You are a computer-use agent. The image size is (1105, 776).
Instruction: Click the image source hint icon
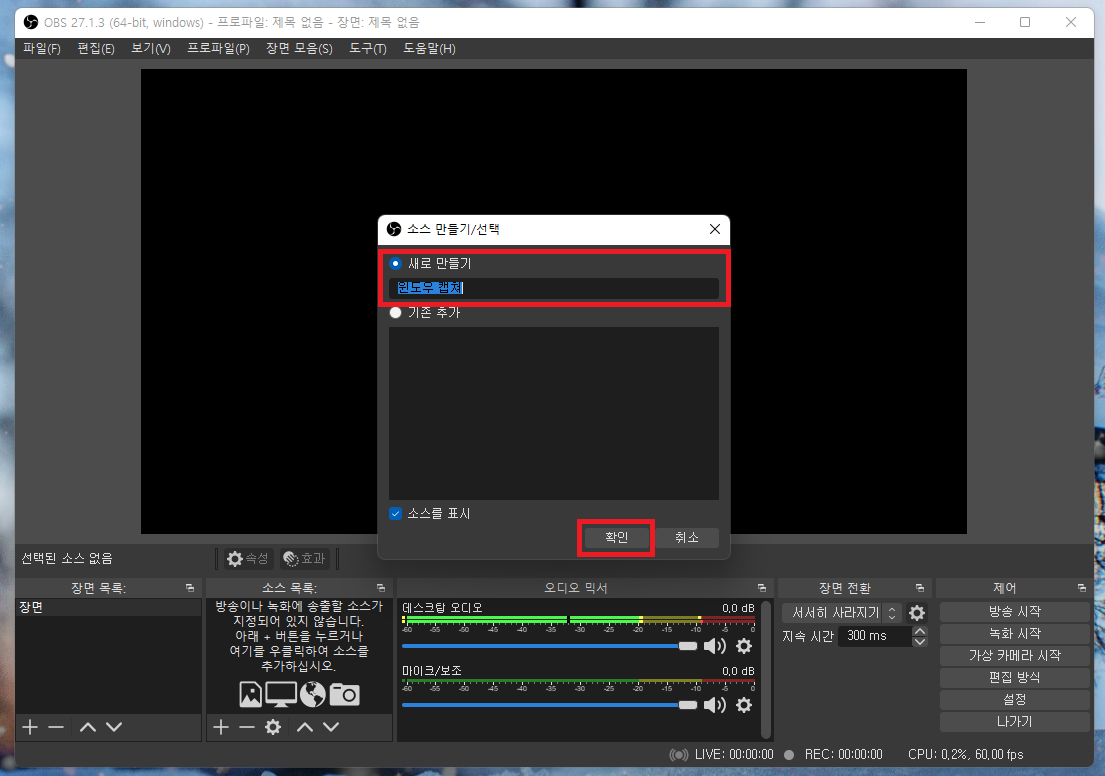250,694
